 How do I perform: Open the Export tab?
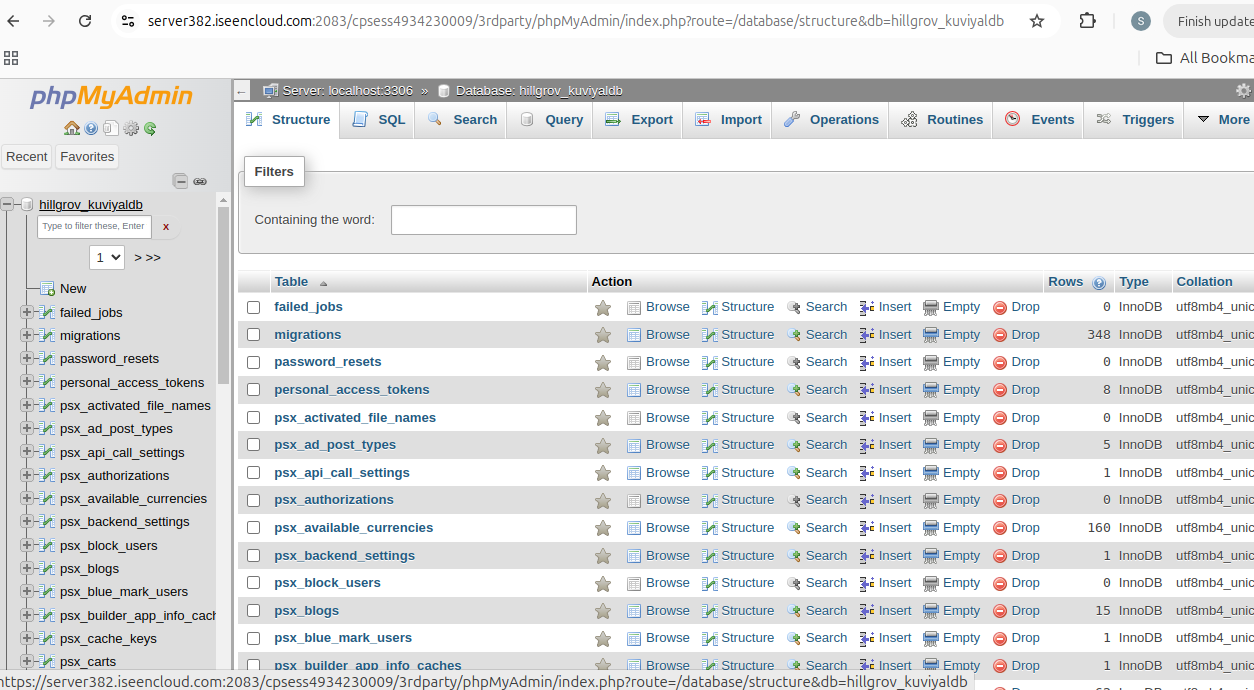[x=639, y=119]
